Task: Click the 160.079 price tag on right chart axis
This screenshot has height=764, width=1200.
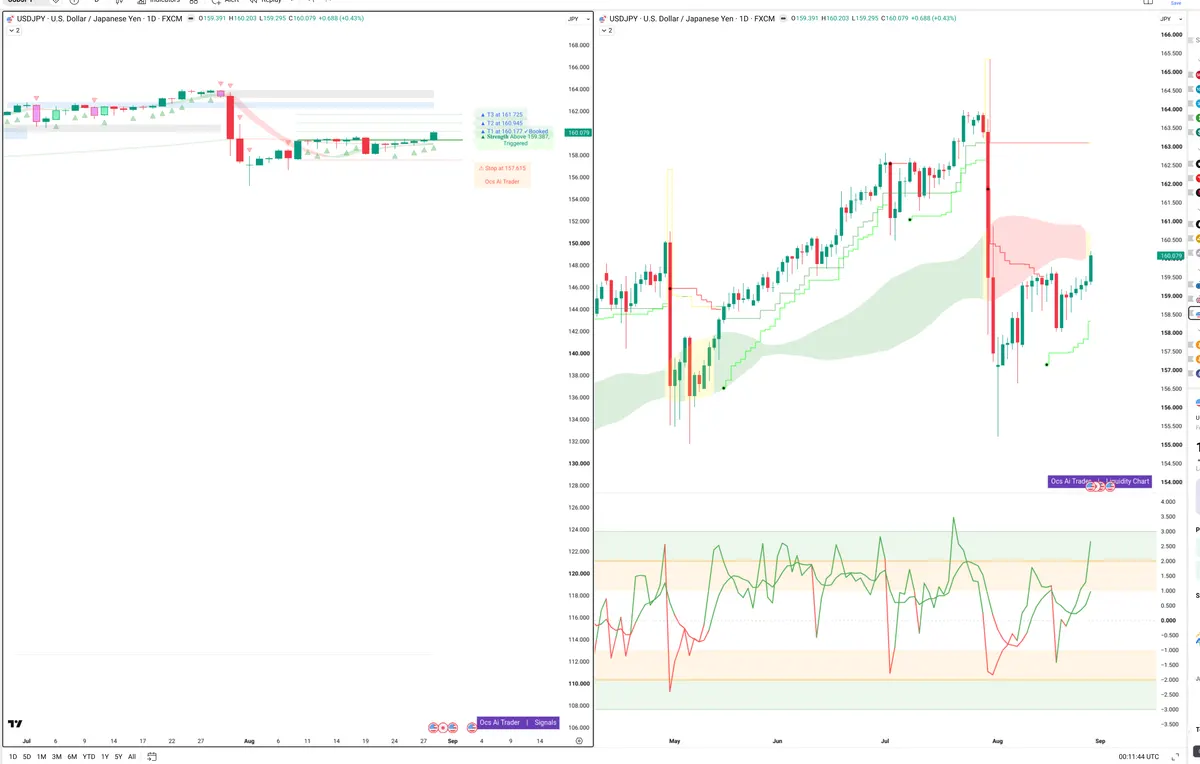Action: click(1173, 254)
